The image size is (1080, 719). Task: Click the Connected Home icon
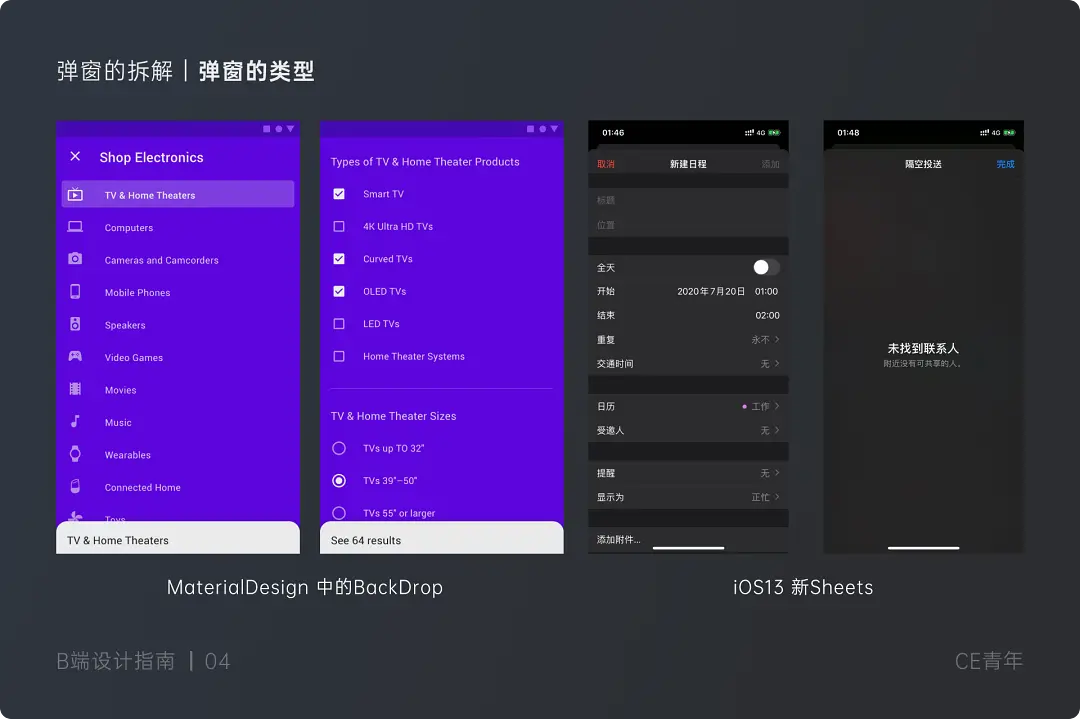pyautogui.click(x=74, y=487)
